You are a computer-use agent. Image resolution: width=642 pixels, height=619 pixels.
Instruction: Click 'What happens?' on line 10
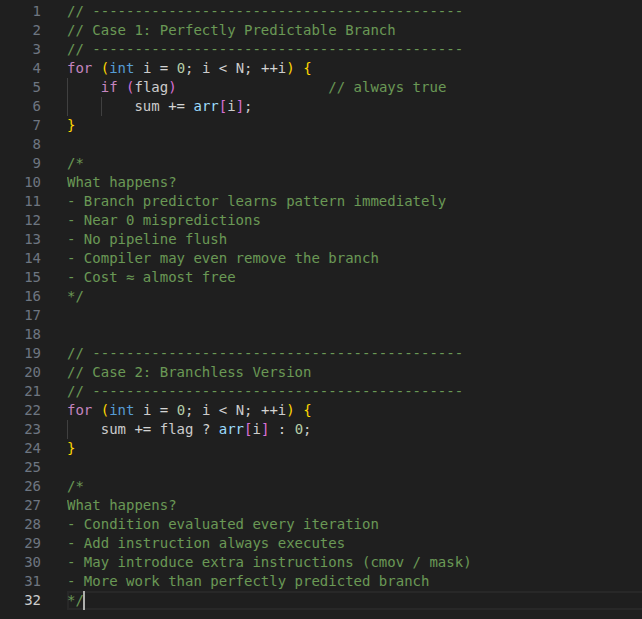point(122,182)
